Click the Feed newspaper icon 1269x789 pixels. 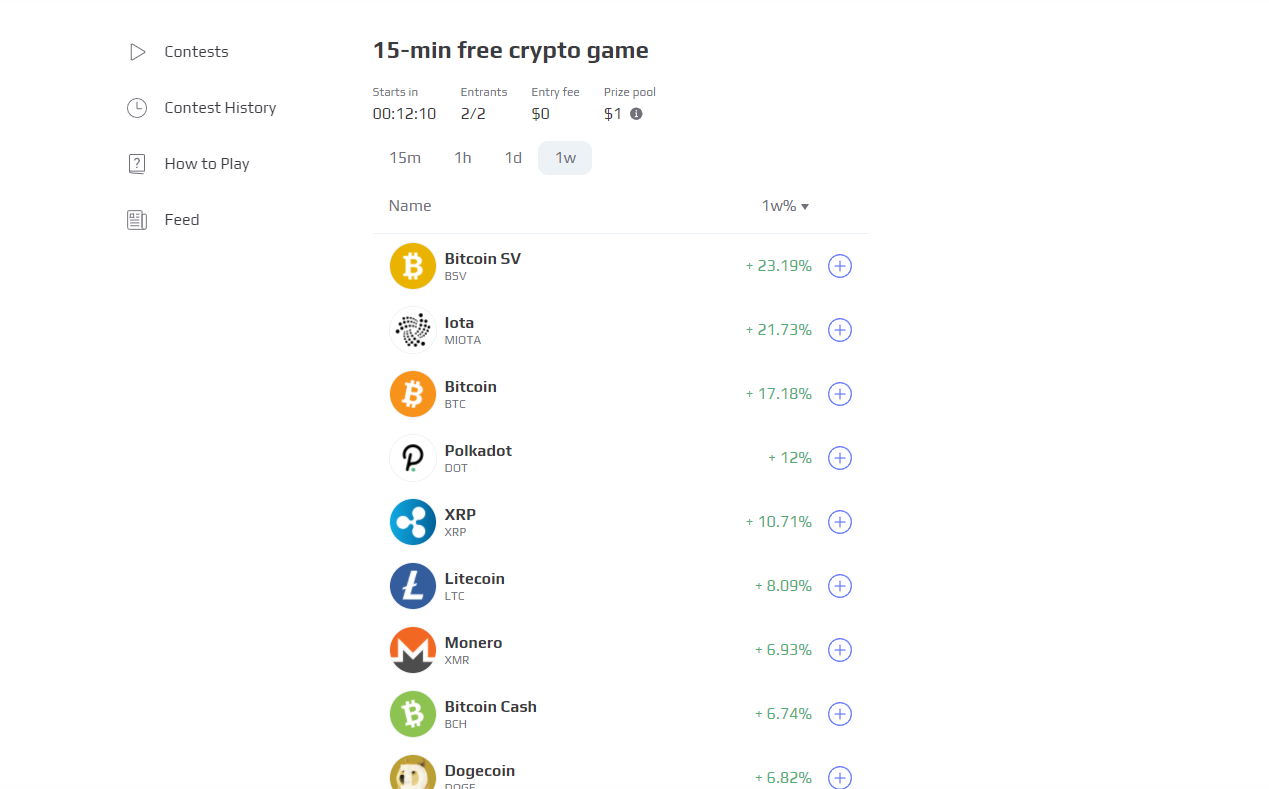(x=137, y=220)
